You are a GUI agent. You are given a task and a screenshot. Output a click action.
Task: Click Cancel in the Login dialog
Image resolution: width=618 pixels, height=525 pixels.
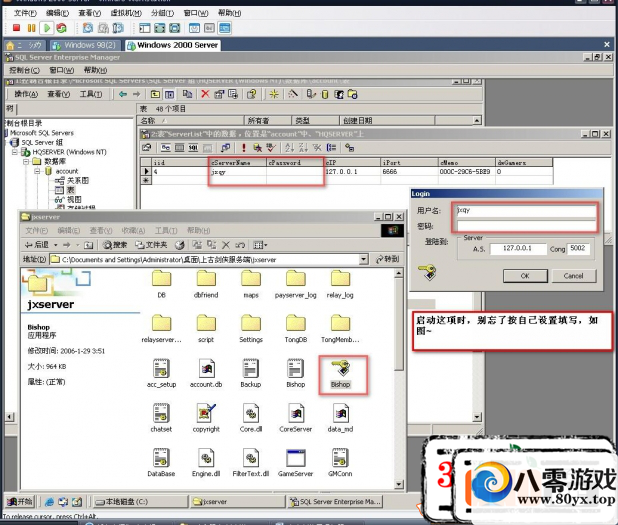(x=573, y=276)
